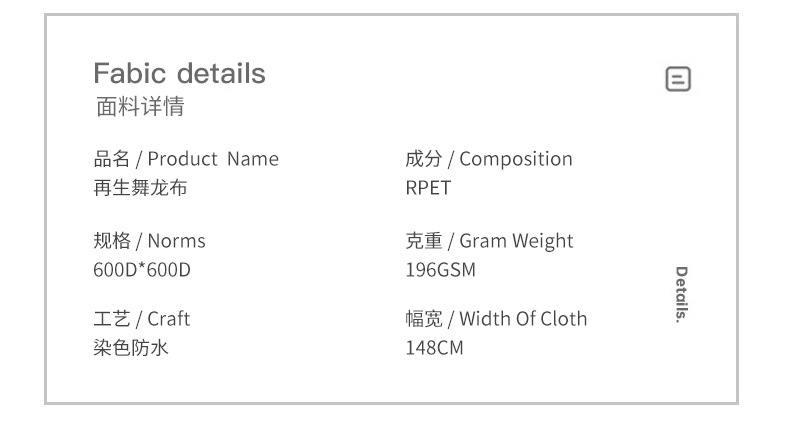Click the 克重 Chinese characters
Image resolution: width=790 pixels, height=425 pixels.
click(423, 241)
